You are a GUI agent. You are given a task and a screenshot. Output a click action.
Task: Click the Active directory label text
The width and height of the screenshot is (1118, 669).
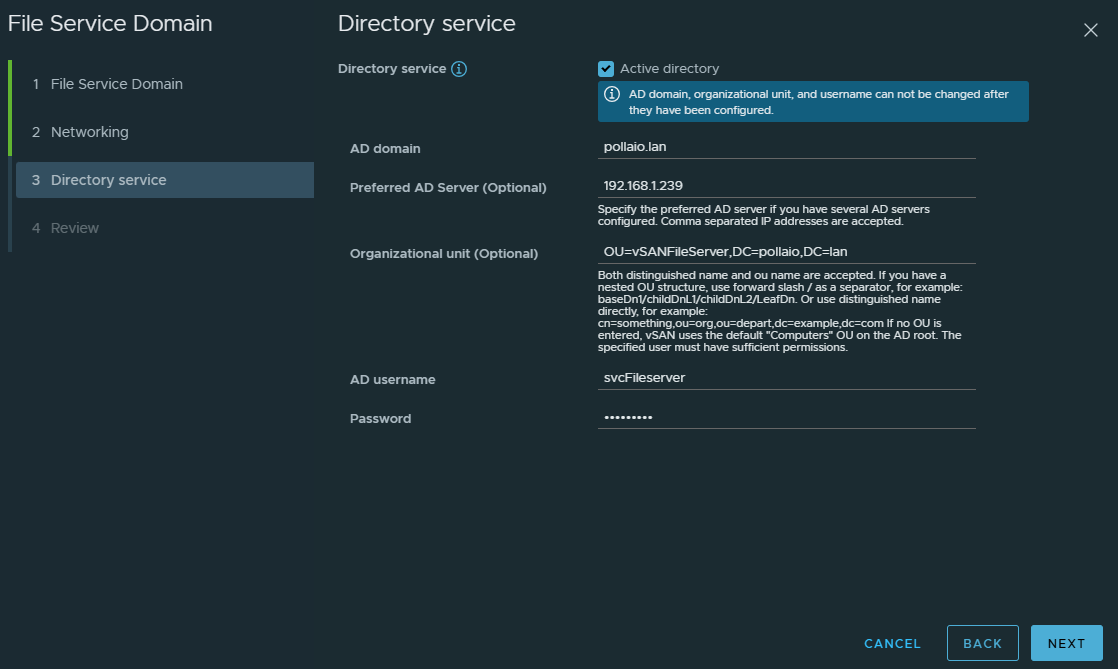tap(670, 69)
